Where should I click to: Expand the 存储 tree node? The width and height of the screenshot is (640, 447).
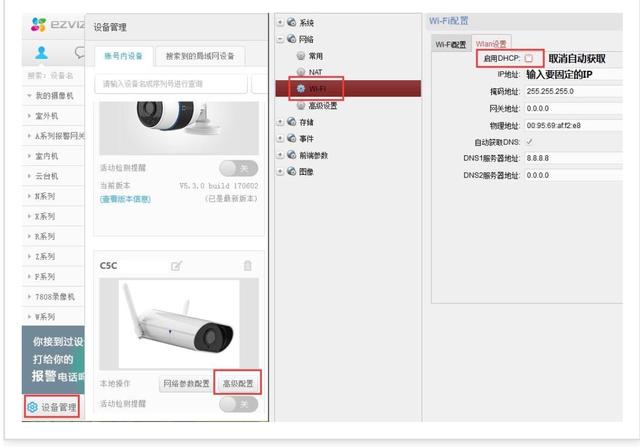click(x=280, y=122)
